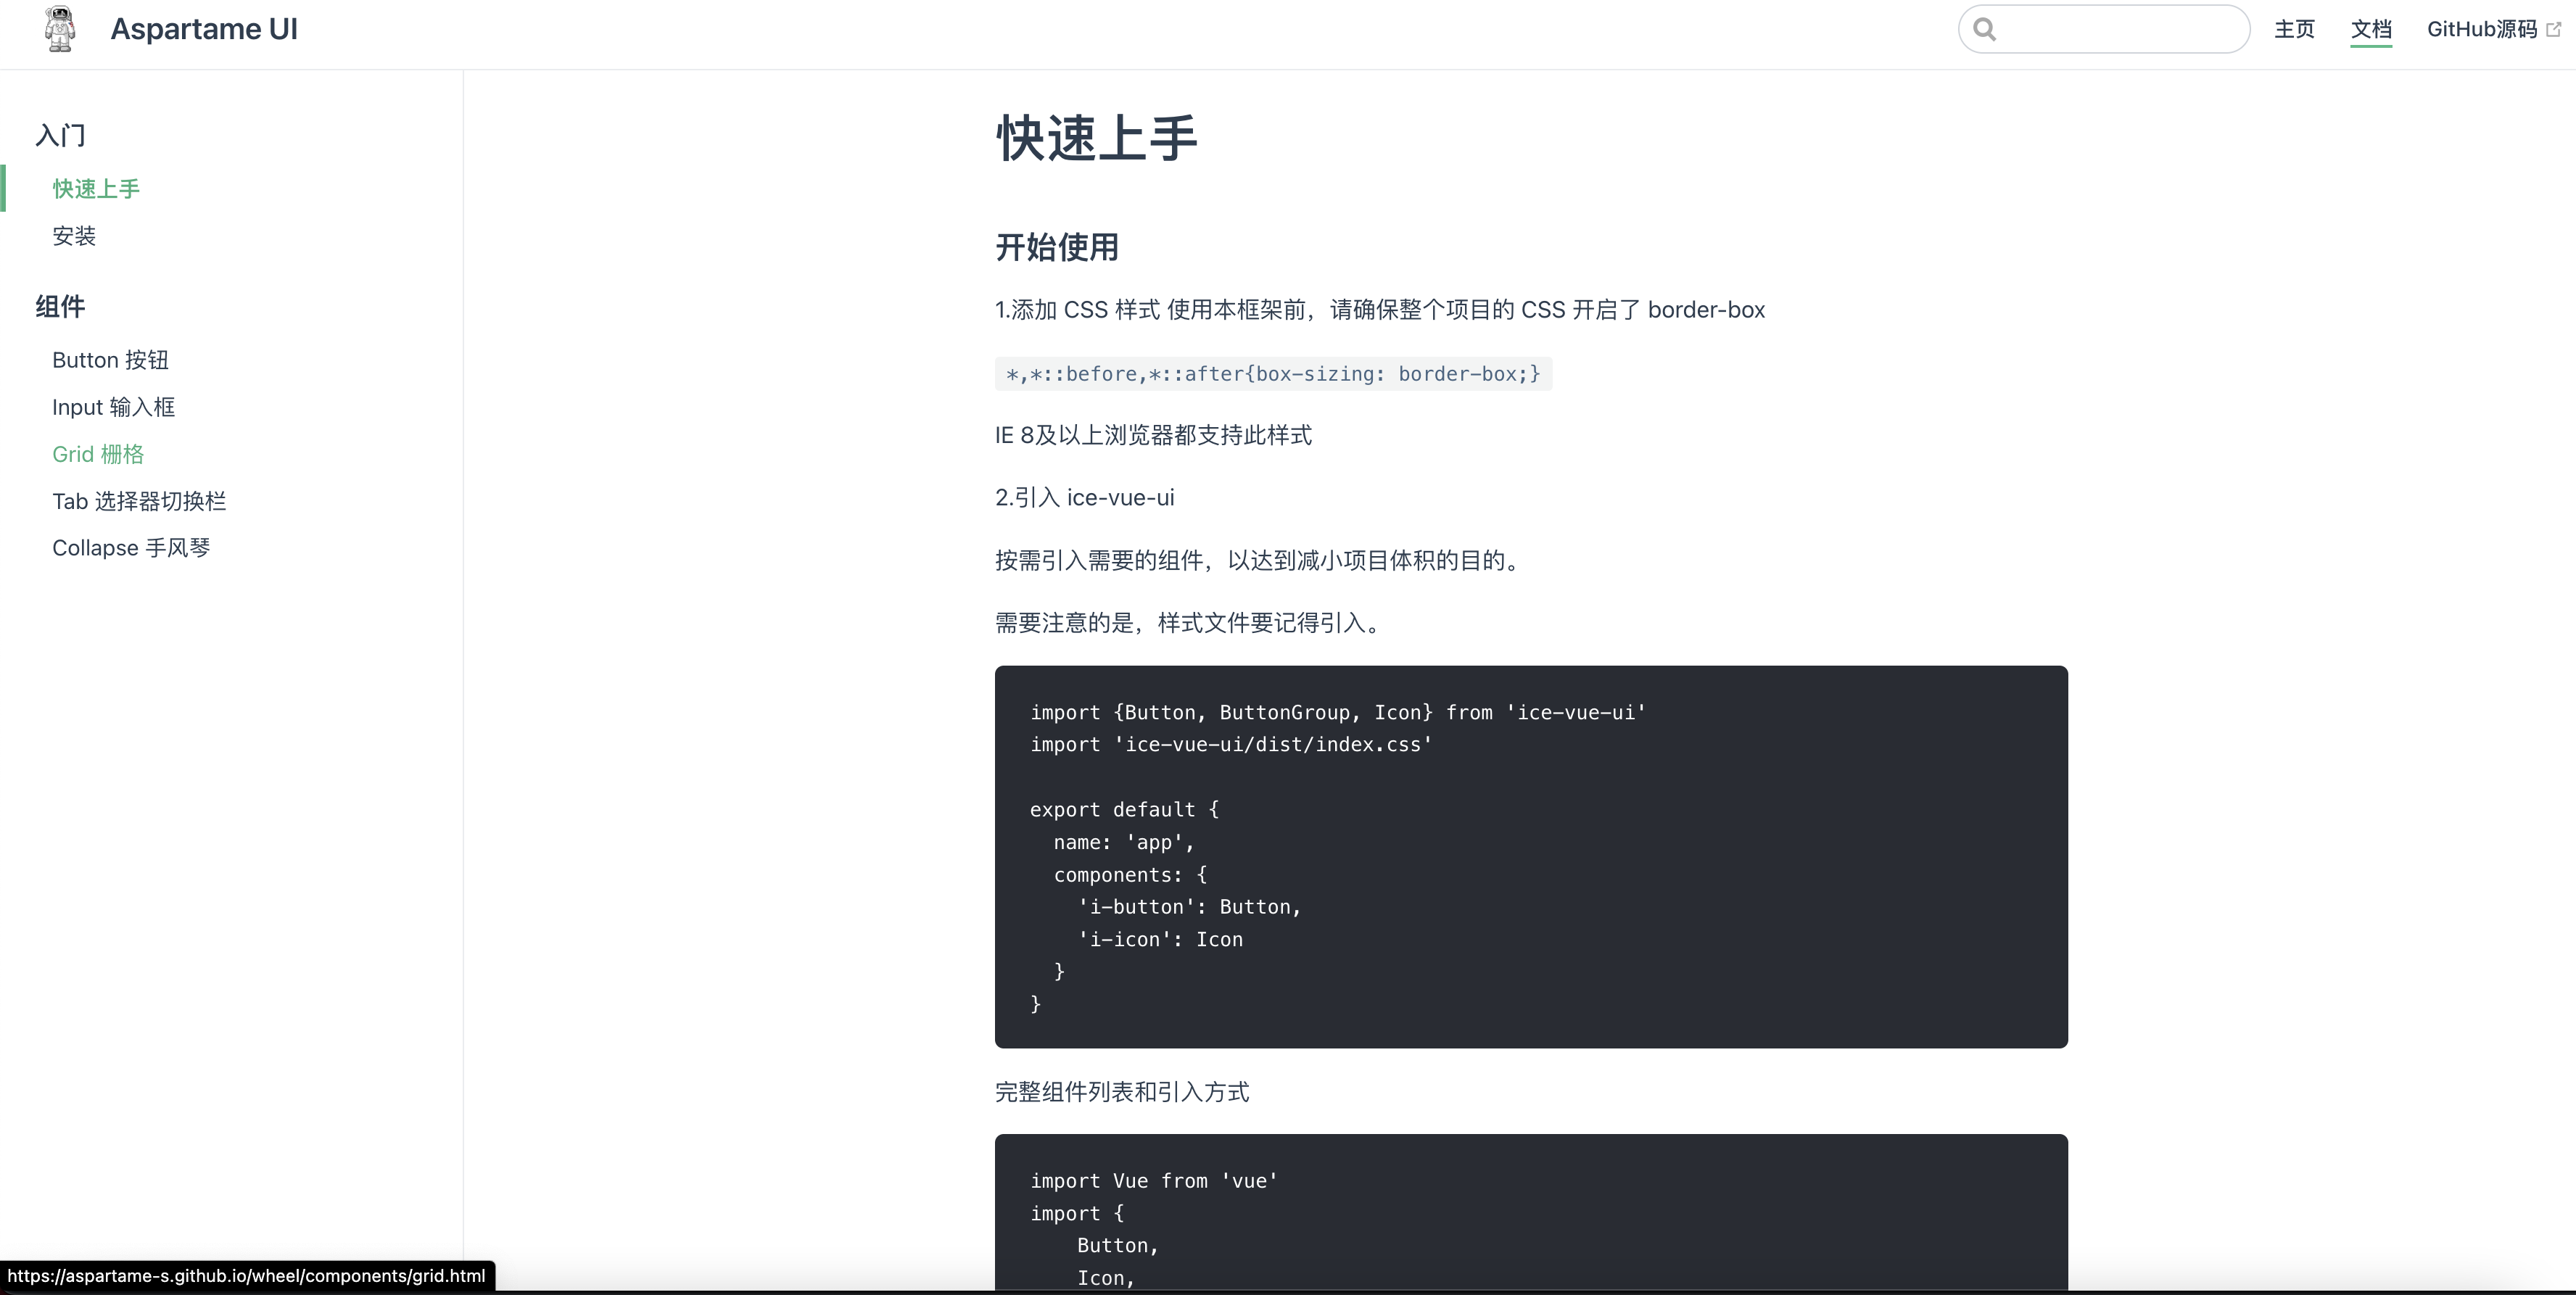This screenshot has height=1295, width=2576.
Task: Focus the search input field
Action: pos(2104,29)
